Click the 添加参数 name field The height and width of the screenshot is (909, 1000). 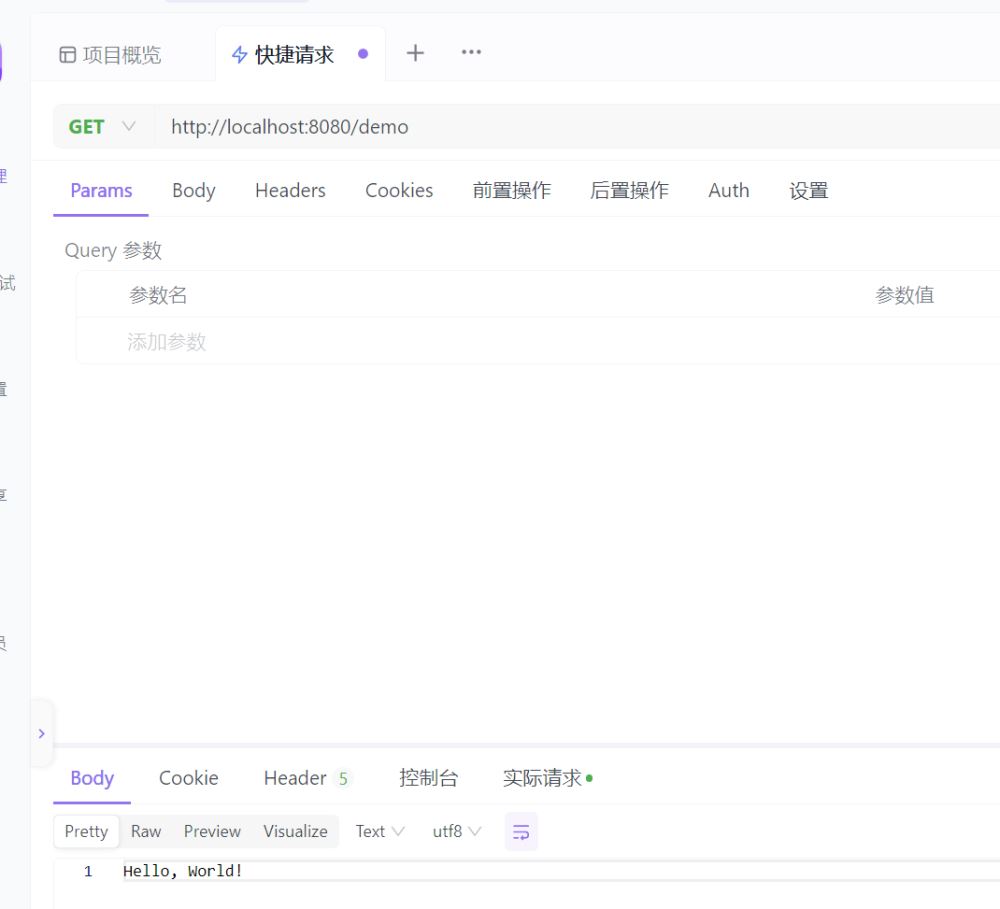click(x=166, y=342)
